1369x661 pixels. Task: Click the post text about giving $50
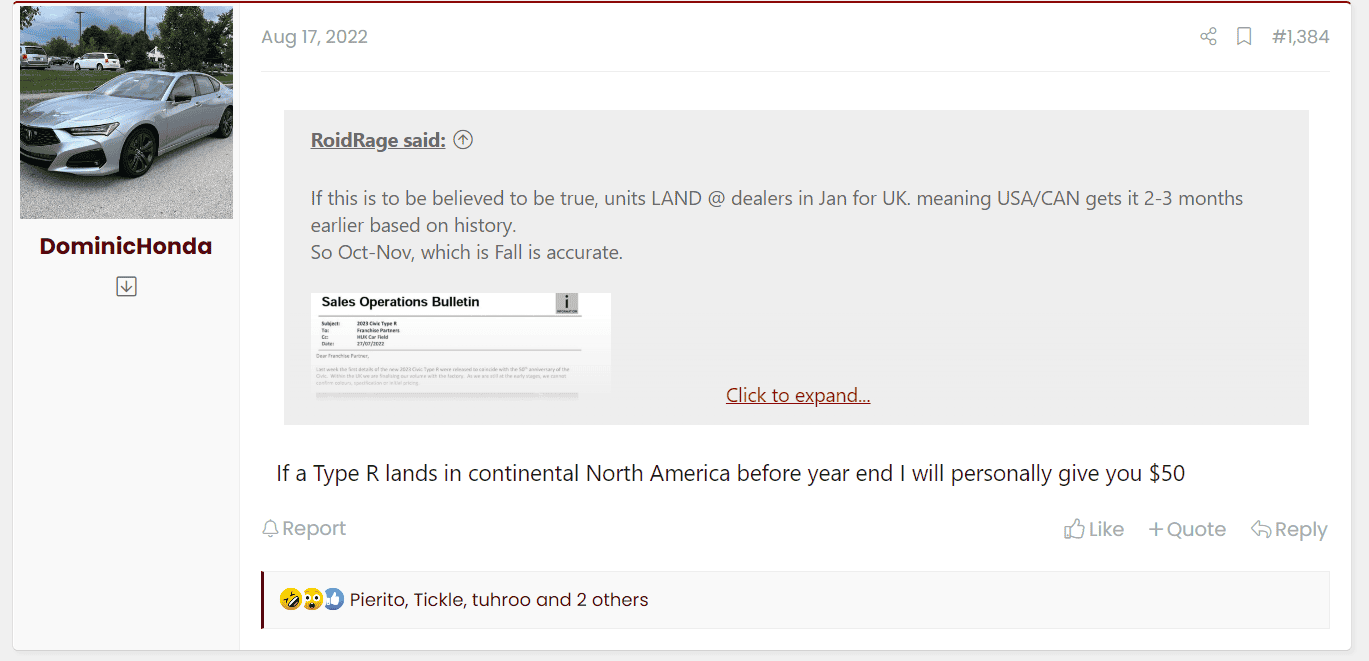730,473
